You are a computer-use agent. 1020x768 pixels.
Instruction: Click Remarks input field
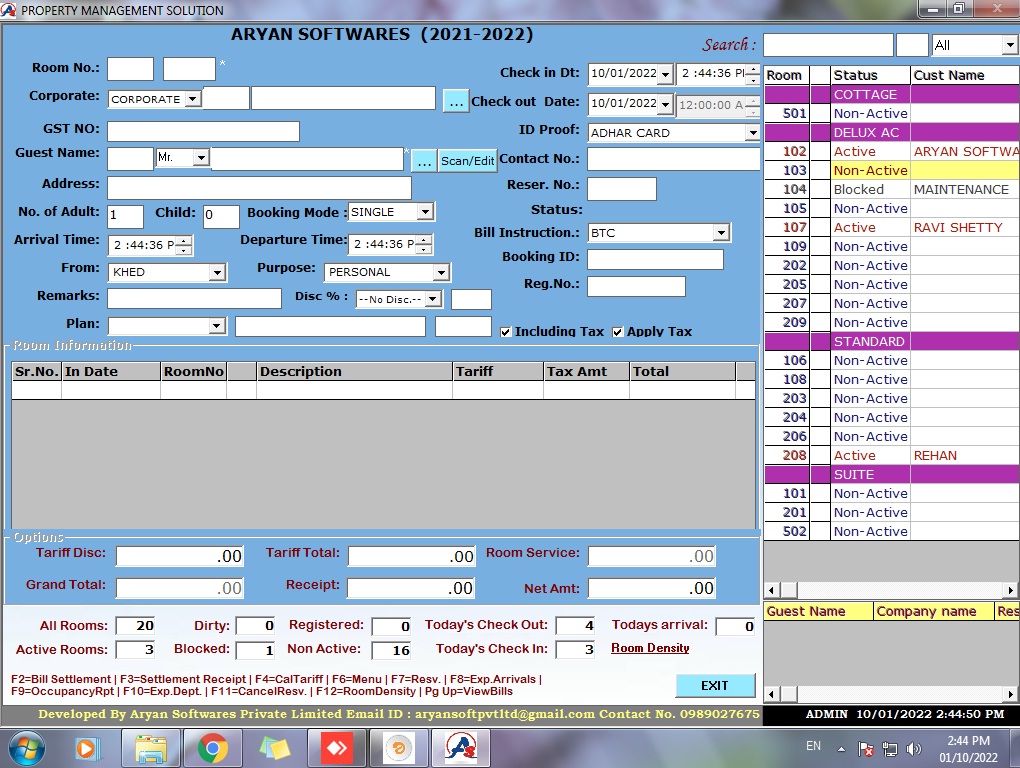194,298
